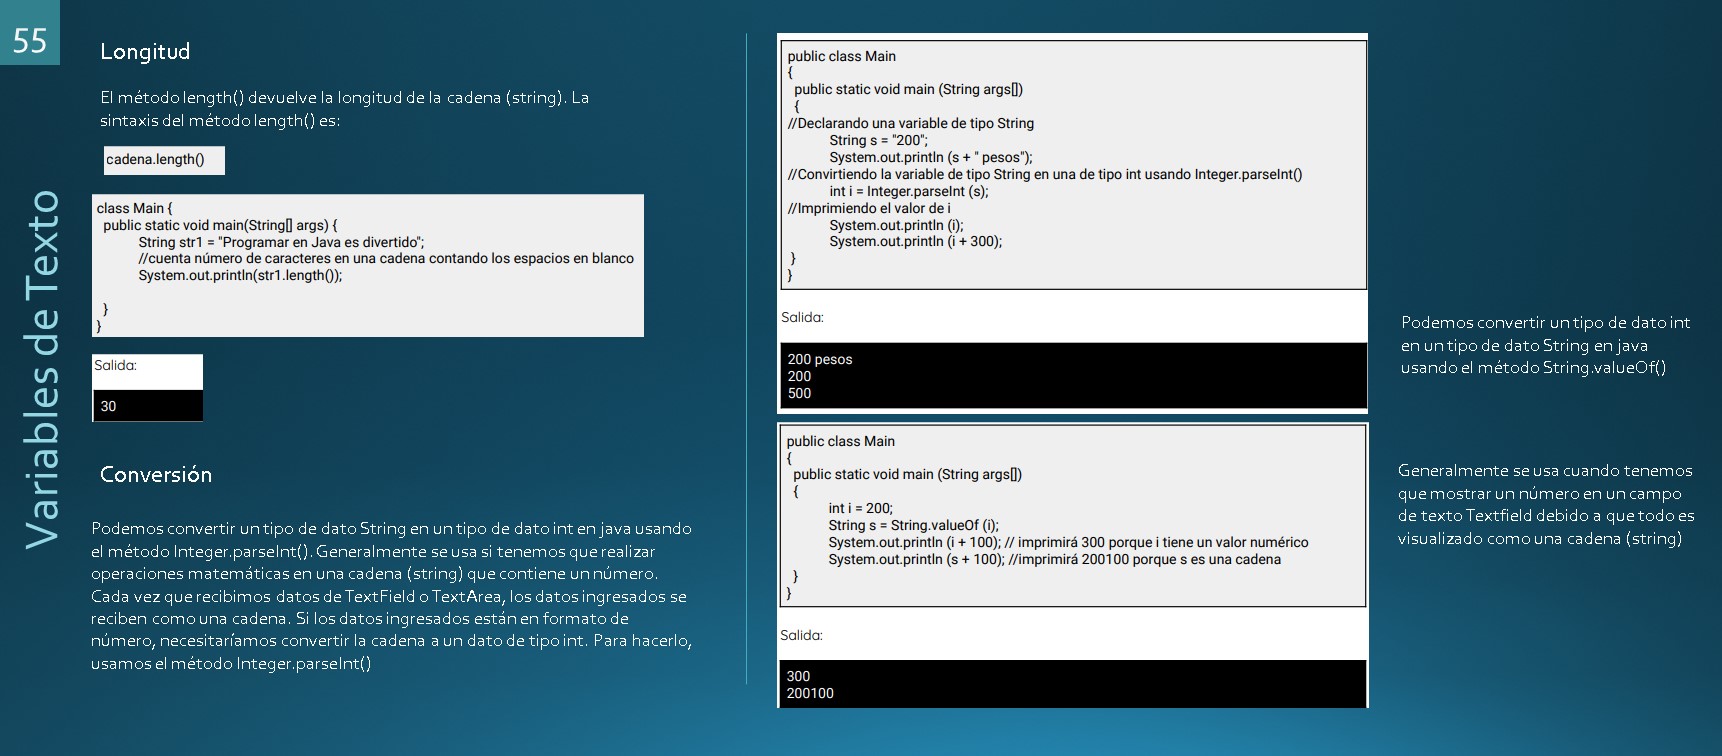Click the 'Programar en Java es divertido' code line
Screen dimensions: 1722x756
point(281,242)
